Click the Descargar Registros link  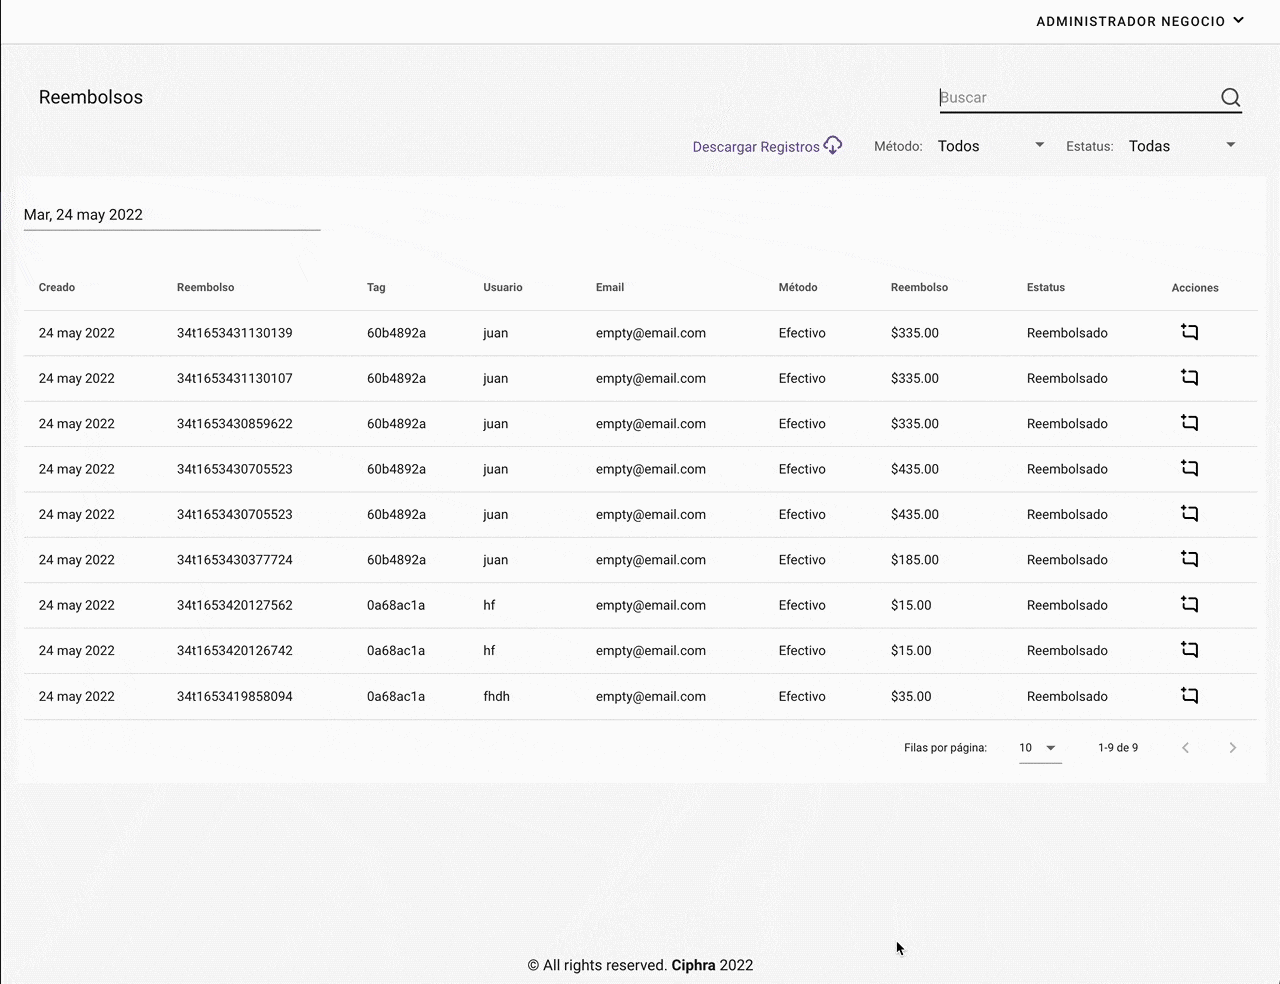[x=756, y=147]
